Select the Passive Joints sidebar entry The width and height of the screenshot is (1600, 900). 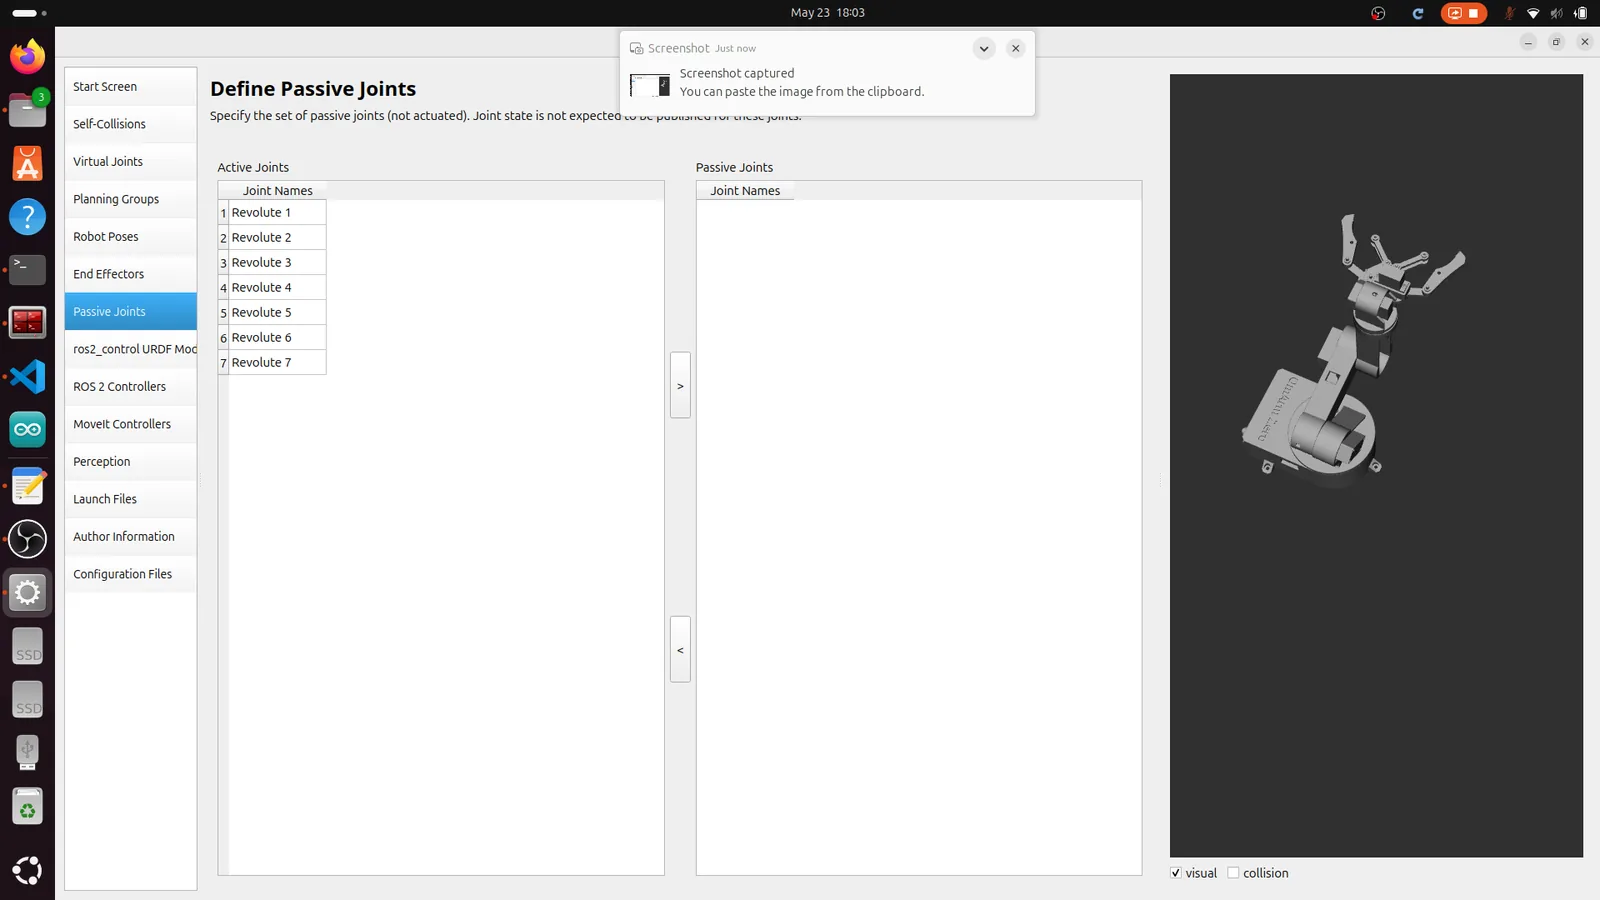point(130,311)
